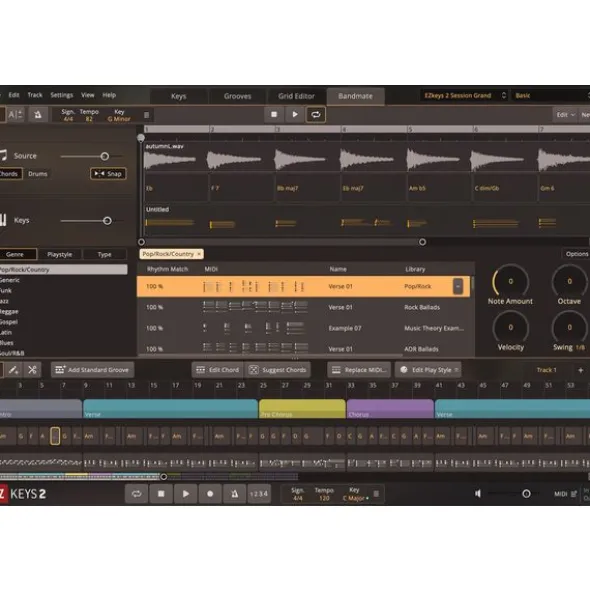Select the Gospel genre
Image resolution: width=590 pixels, height=591 pixels.
tap(9, 322)
